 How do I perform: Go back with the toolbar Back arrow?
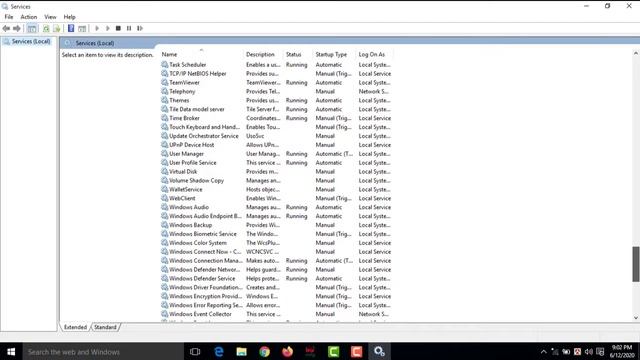coord(6,28)
